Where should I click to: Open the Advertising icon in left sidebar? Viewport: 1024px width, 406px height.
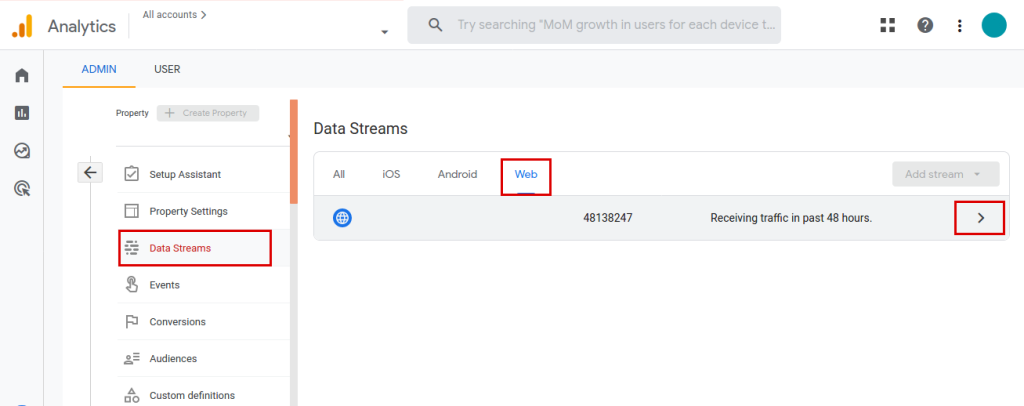(x=21, y=188)
